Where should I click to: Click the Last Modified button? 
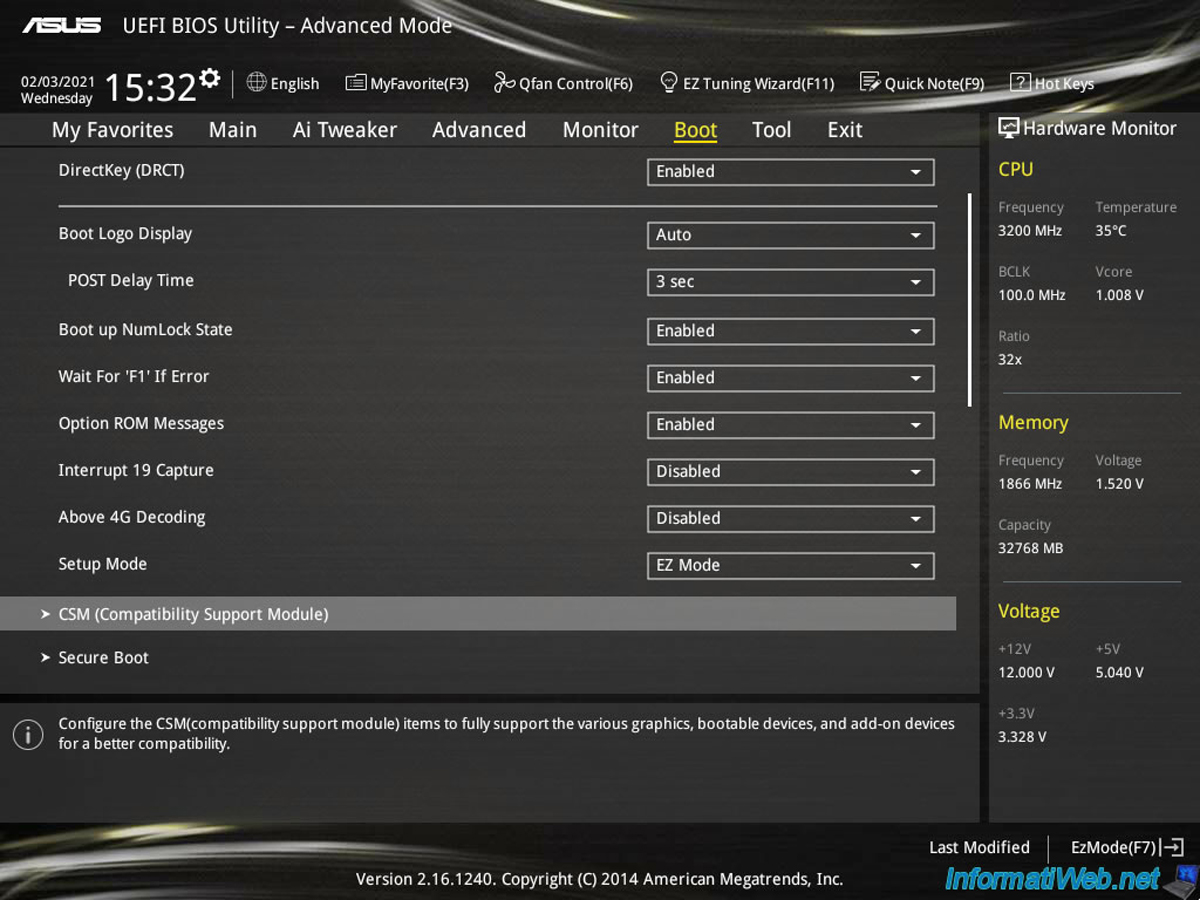pyautogui.click(x=979, y=847)
